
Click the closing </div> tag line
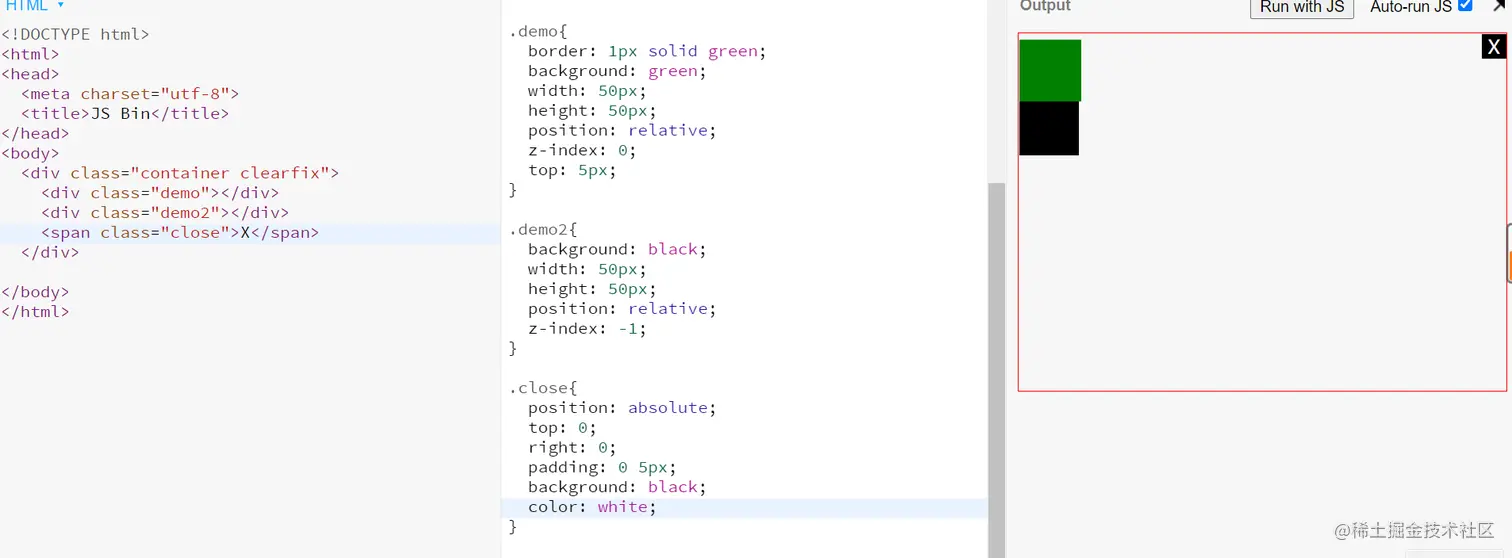(x=50, y=252)
